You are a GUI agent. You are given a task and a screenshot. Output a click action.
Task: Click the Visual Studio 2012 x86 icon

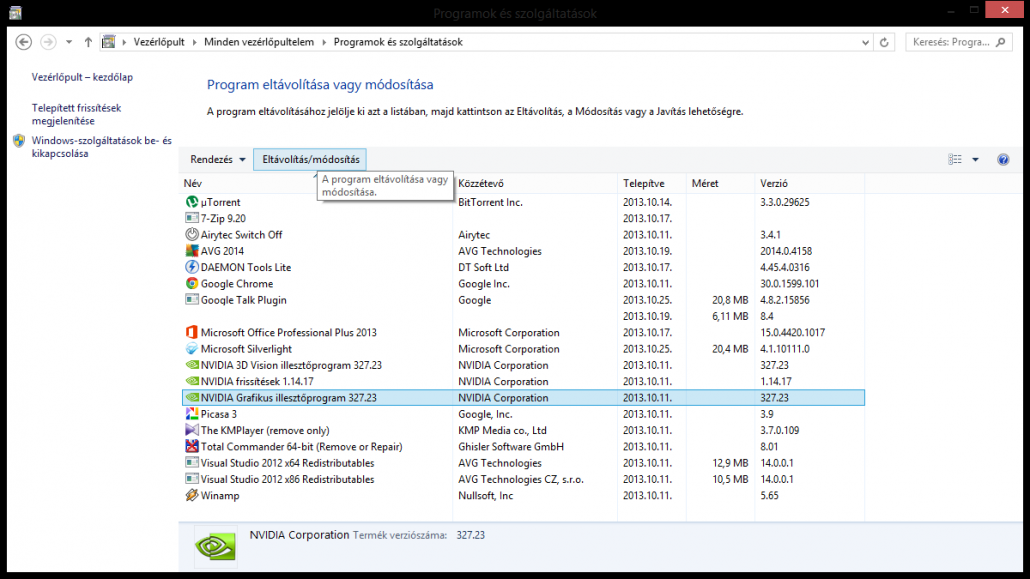tap(192, 479)
